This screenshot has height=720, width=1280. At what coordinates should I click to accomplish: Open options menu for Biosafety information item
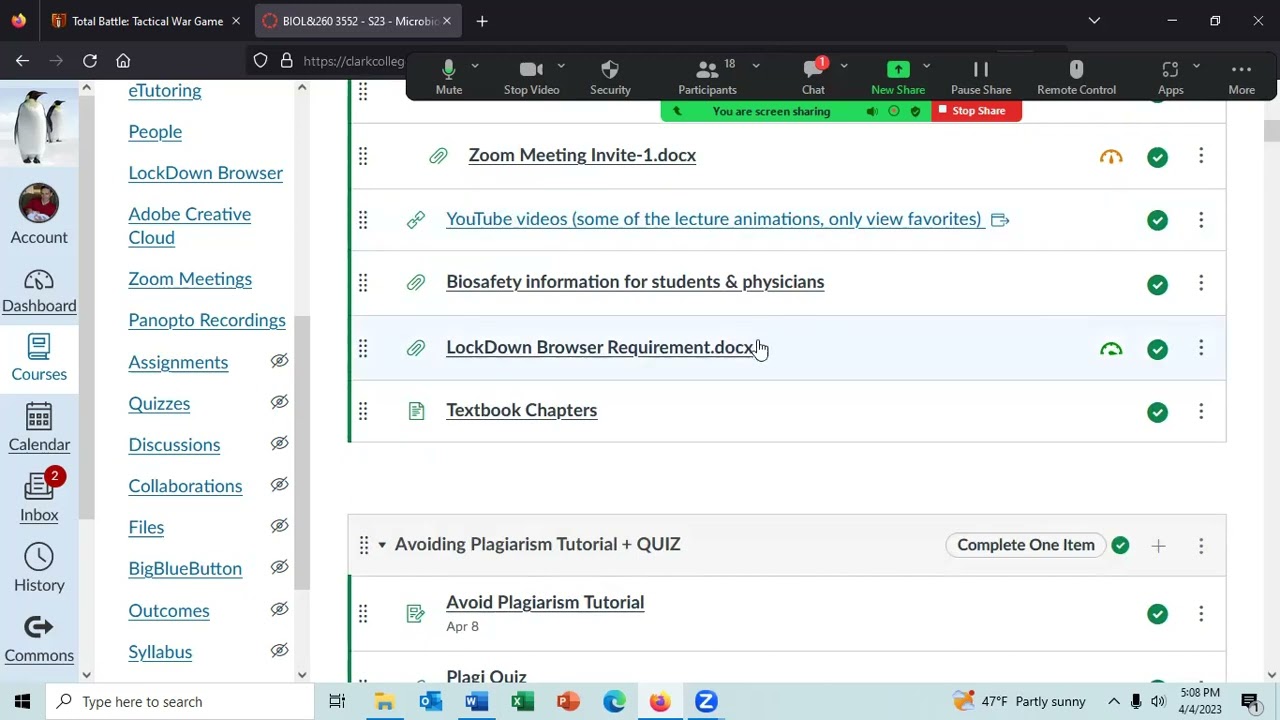tap(1201, 284)
